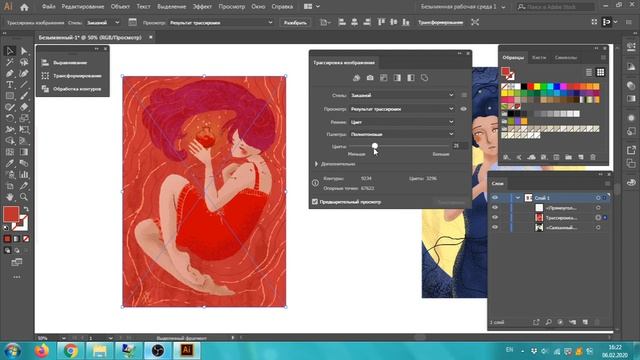This screenshot has width=640, height=360.
Task: Select the Hand tool
Action: (x=10, y=197)
